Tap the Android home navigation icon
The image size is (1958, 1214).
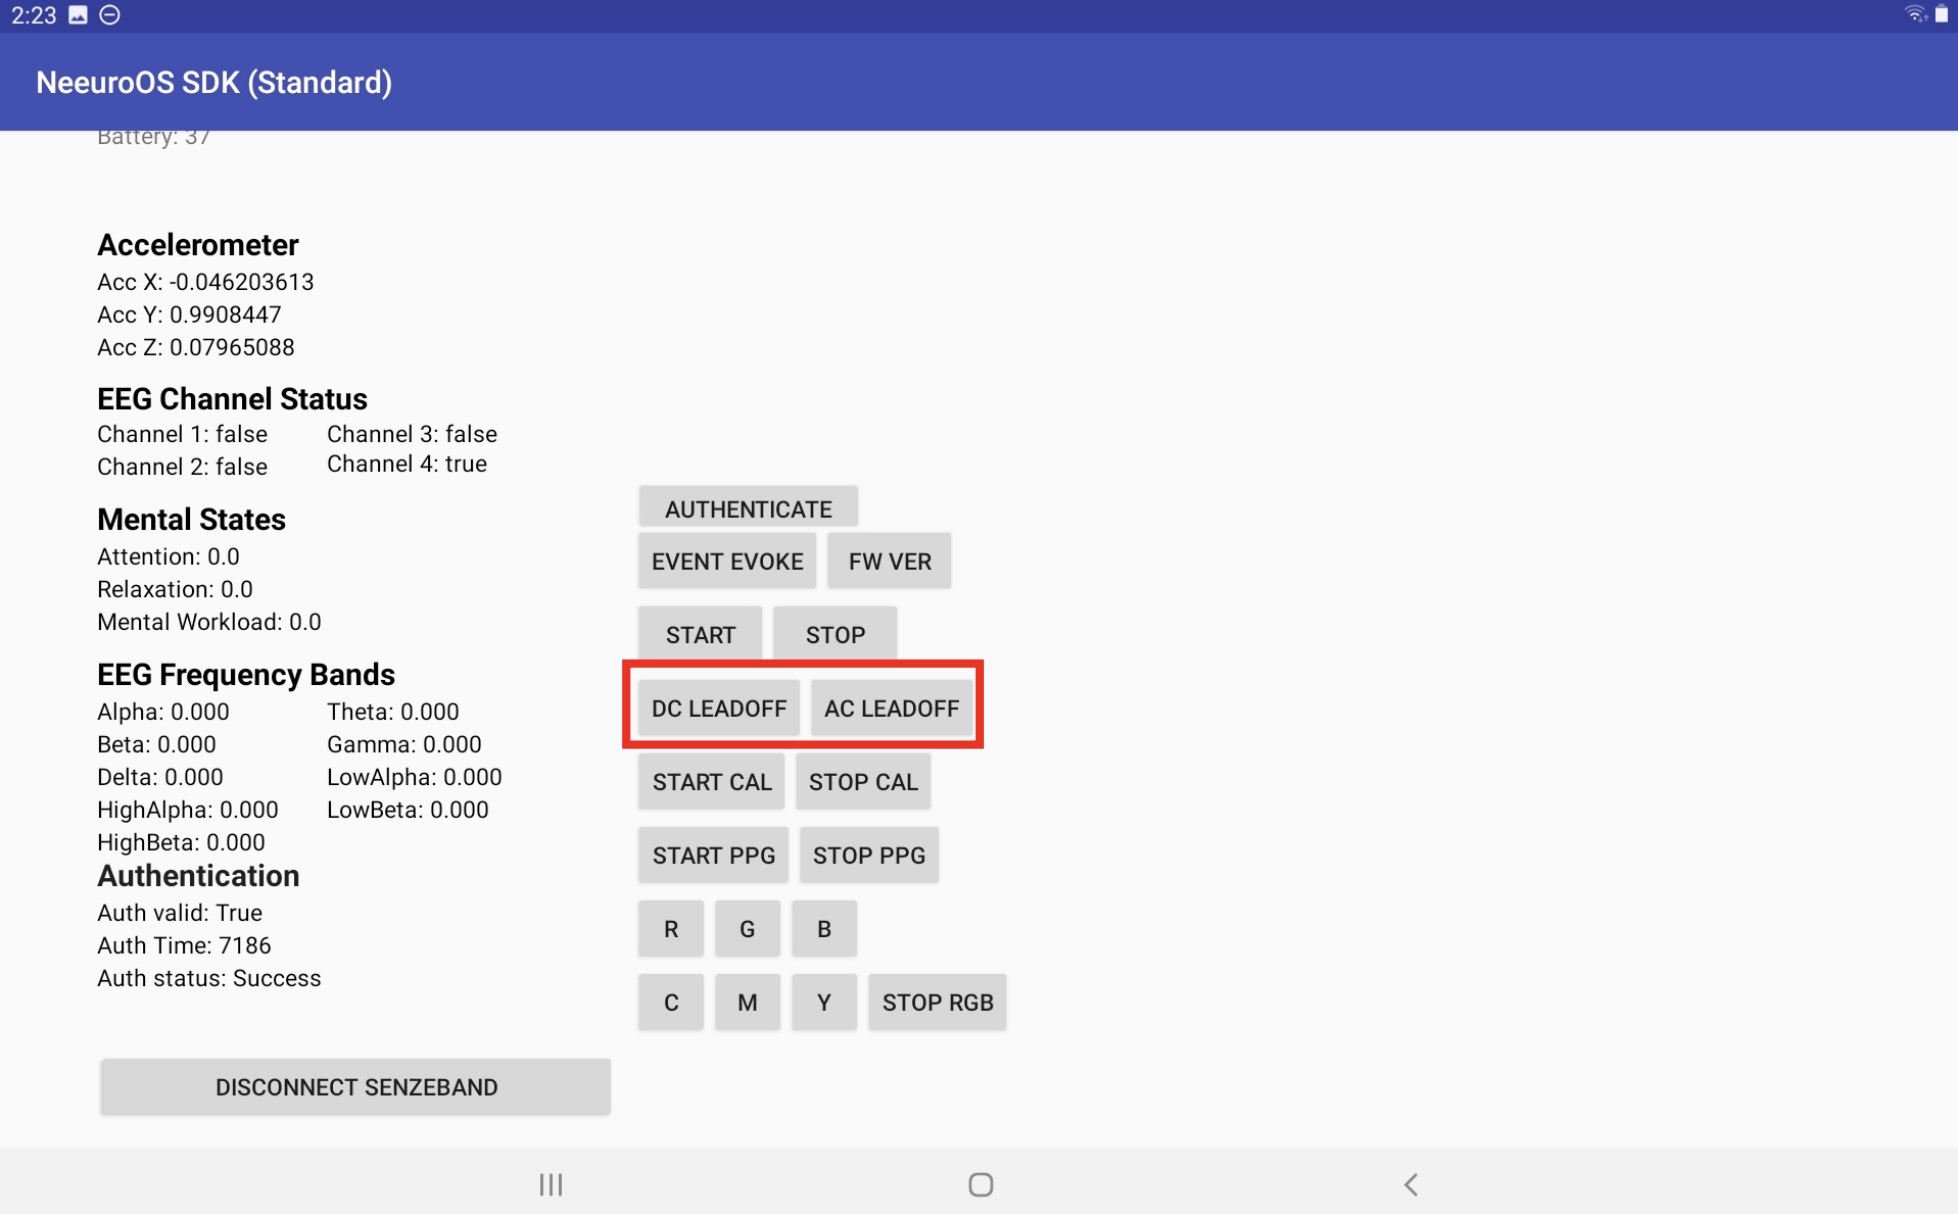[x=980, y=1184]
